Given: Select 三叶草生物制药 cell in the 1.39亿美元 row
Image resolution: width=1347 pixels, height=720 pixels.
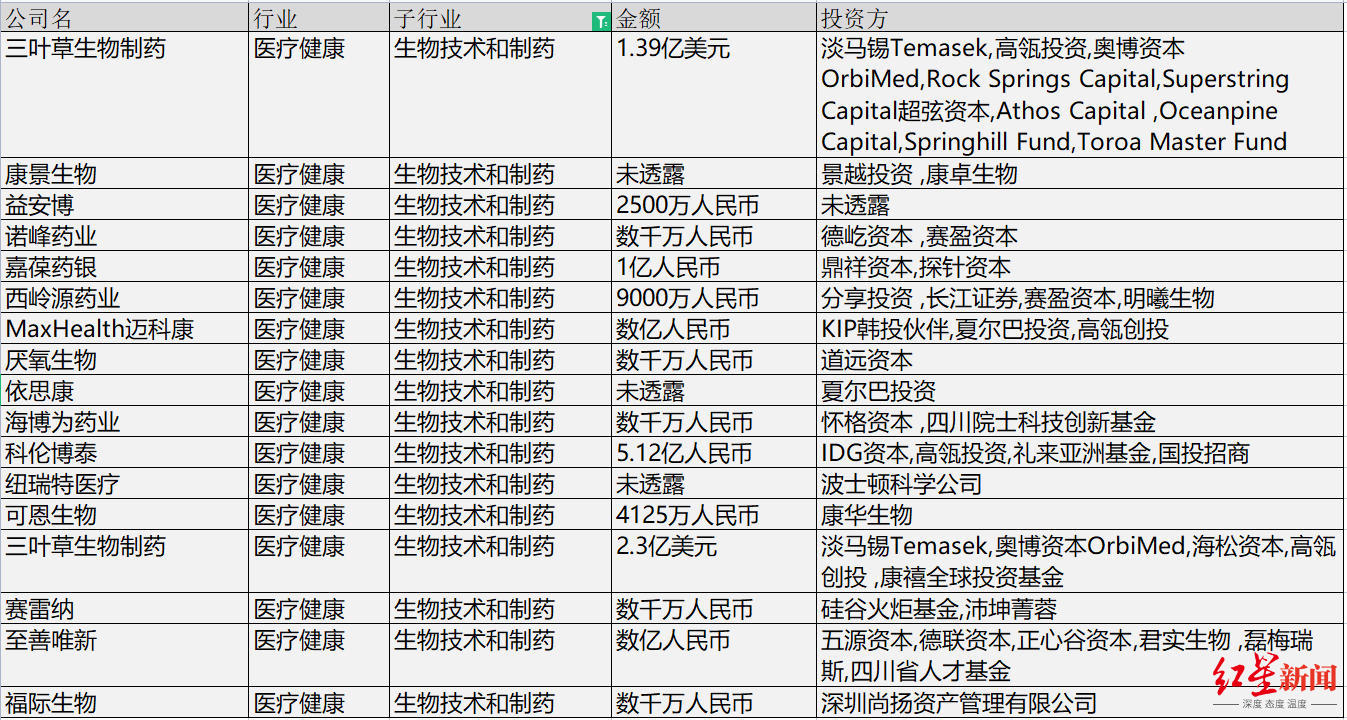Looking at the screenshot, I should point(124,95).
